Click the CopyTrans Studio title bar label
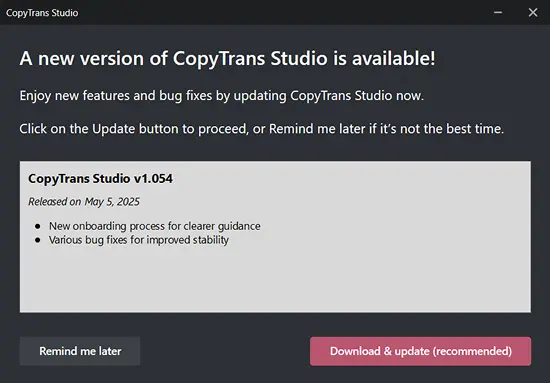 pyautogui.click(x=42, y=13)
